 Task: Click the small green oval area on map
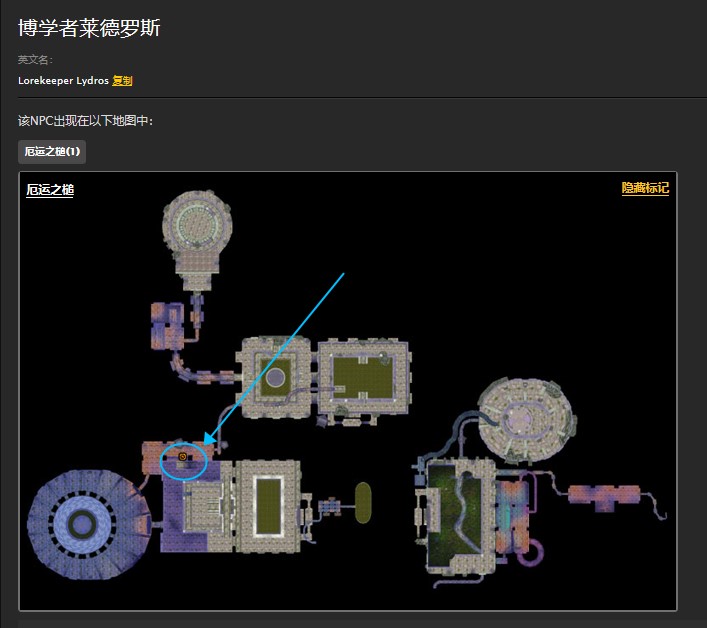click(x=362, y=501)
